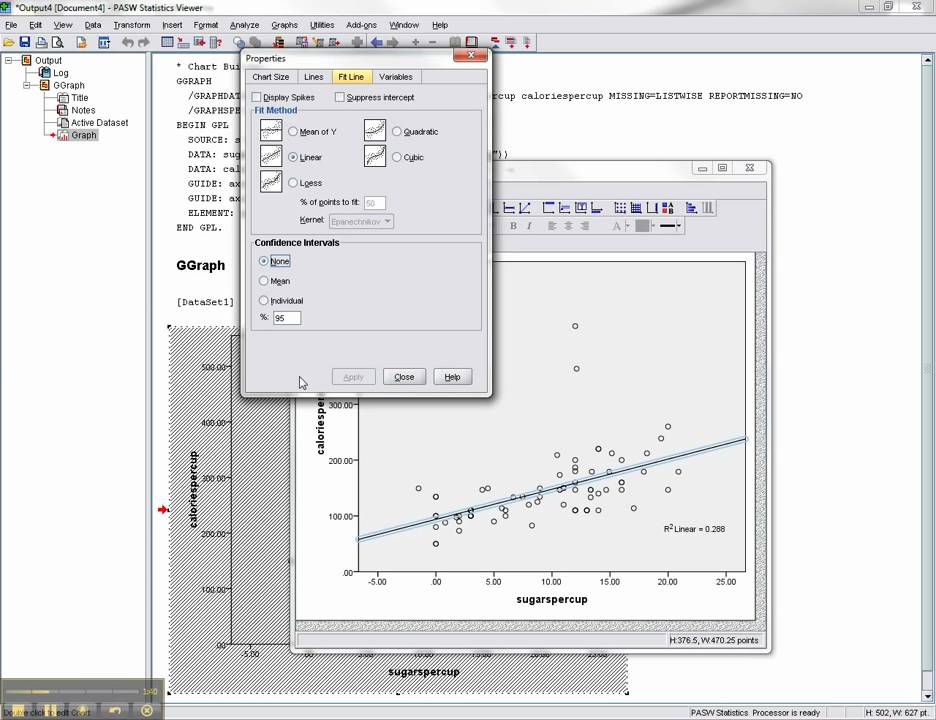Switch to the Chart Size tab
Image resolution: width=936 pixels, height=720 pixels.
[270, 77]
